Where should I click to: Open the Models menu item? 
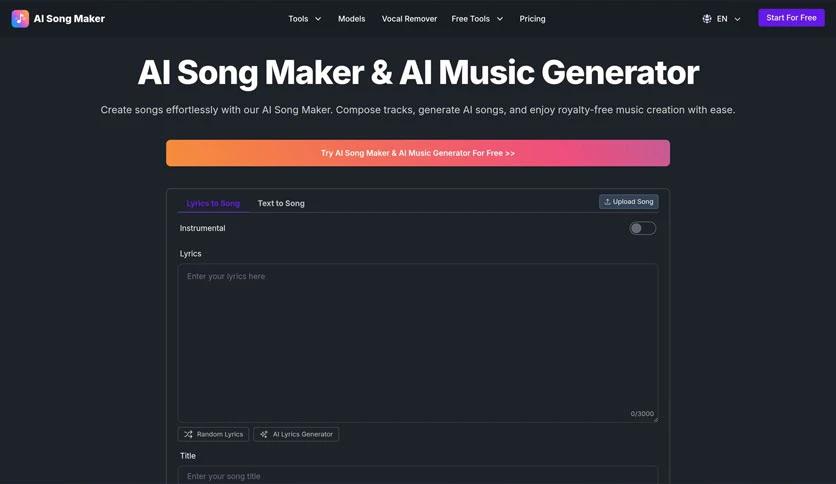point(351,19)
